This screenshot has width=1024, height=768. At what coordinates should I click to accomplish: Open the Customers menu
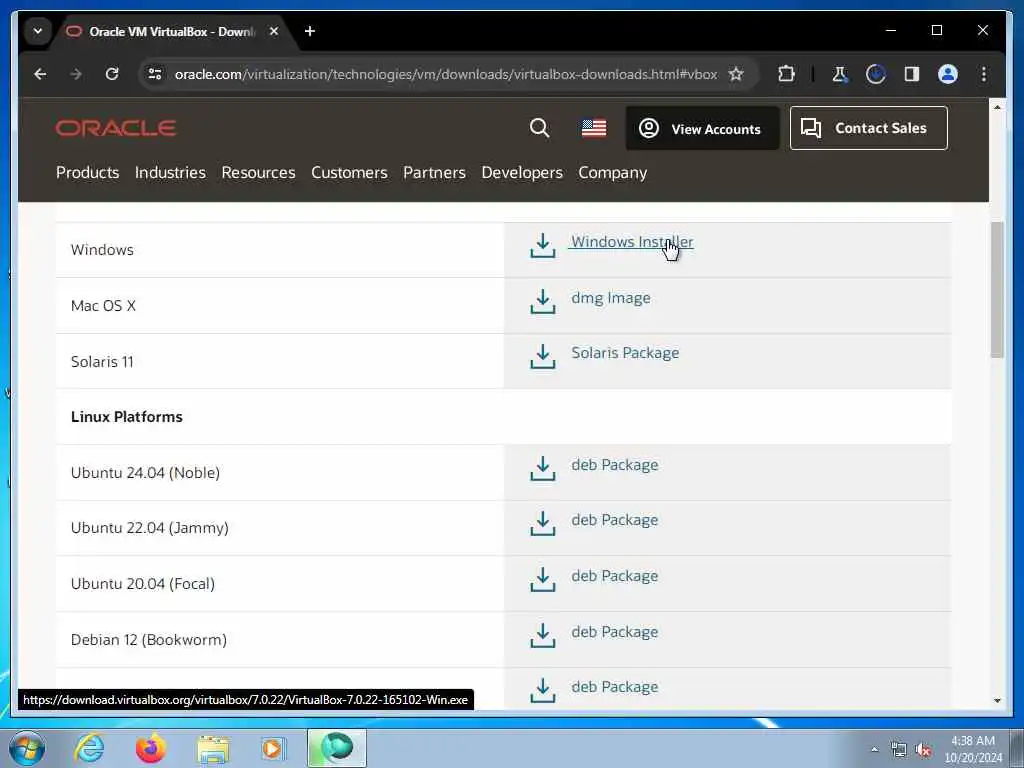tap(349, 172)
